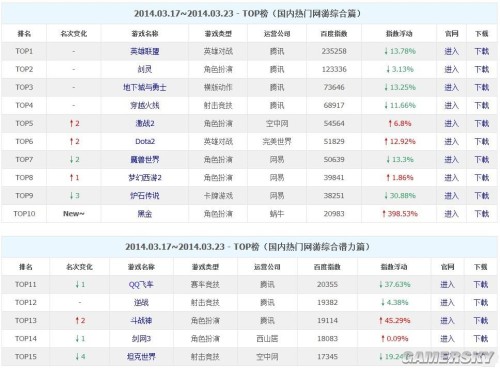Viewport: 500px width, 369px height.
Task: Select the Baidu index value 123336
Action: click(334, 69)
